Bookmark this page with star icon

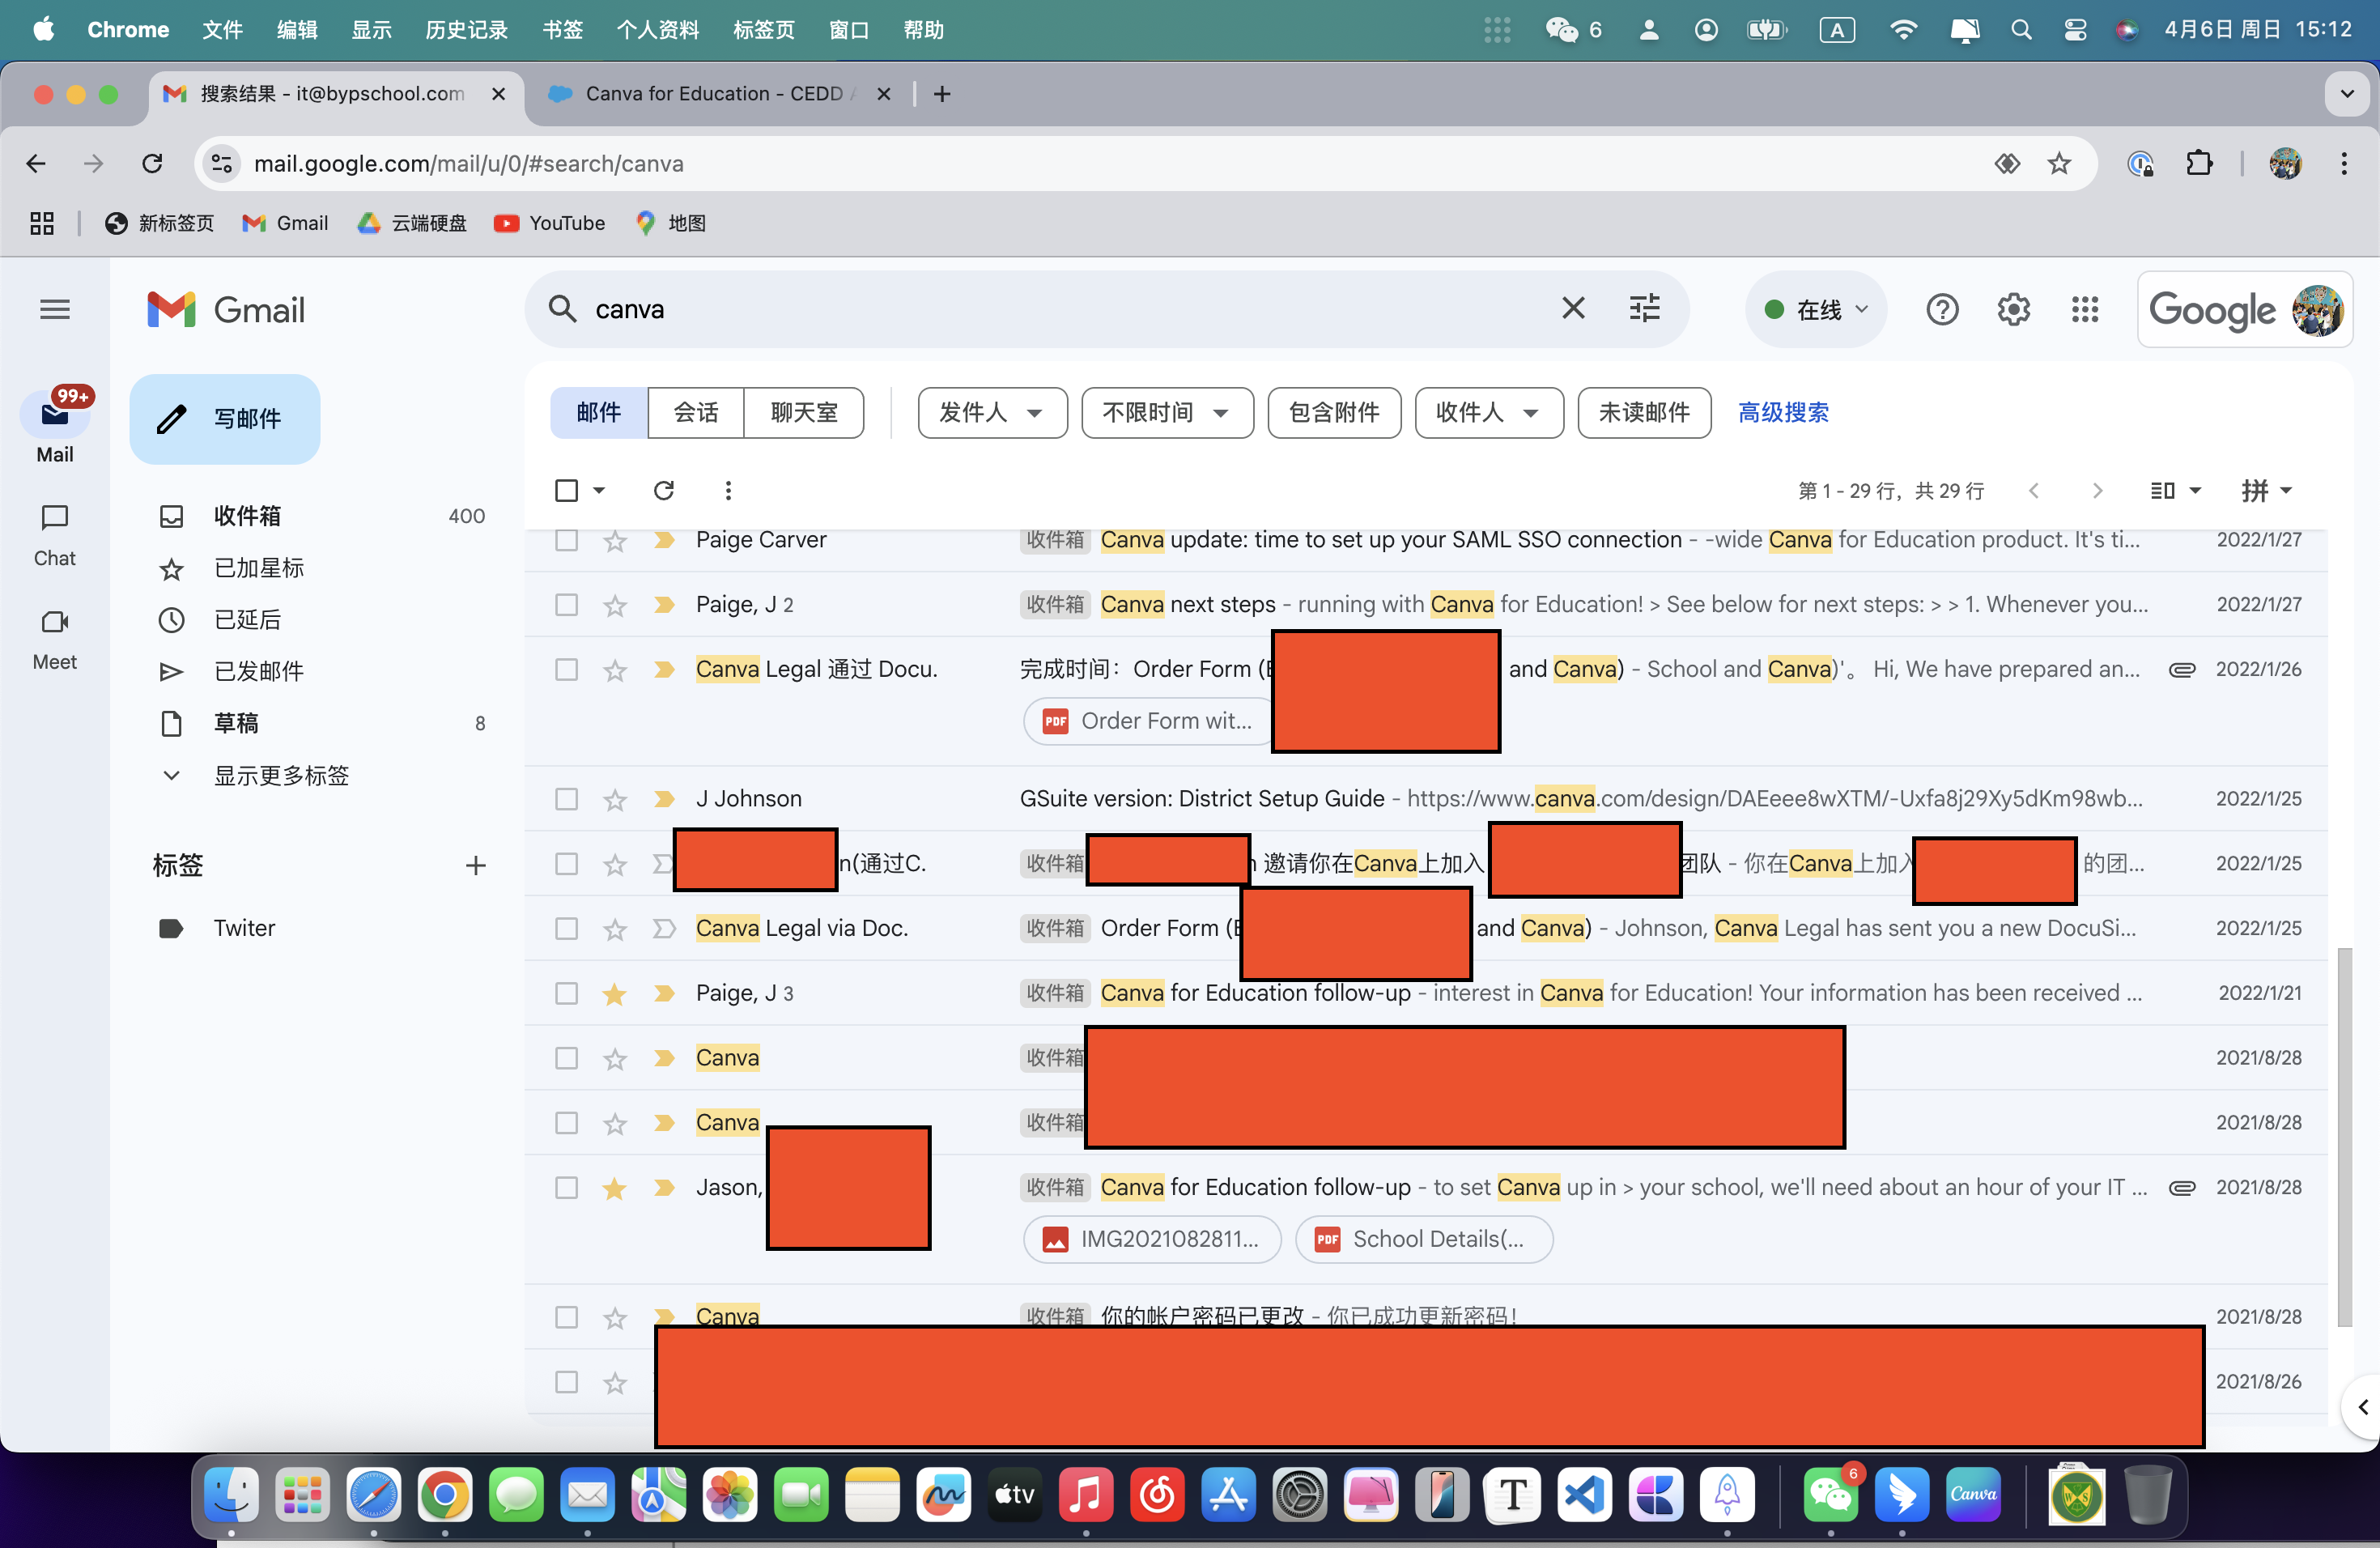coord(2059,164)
